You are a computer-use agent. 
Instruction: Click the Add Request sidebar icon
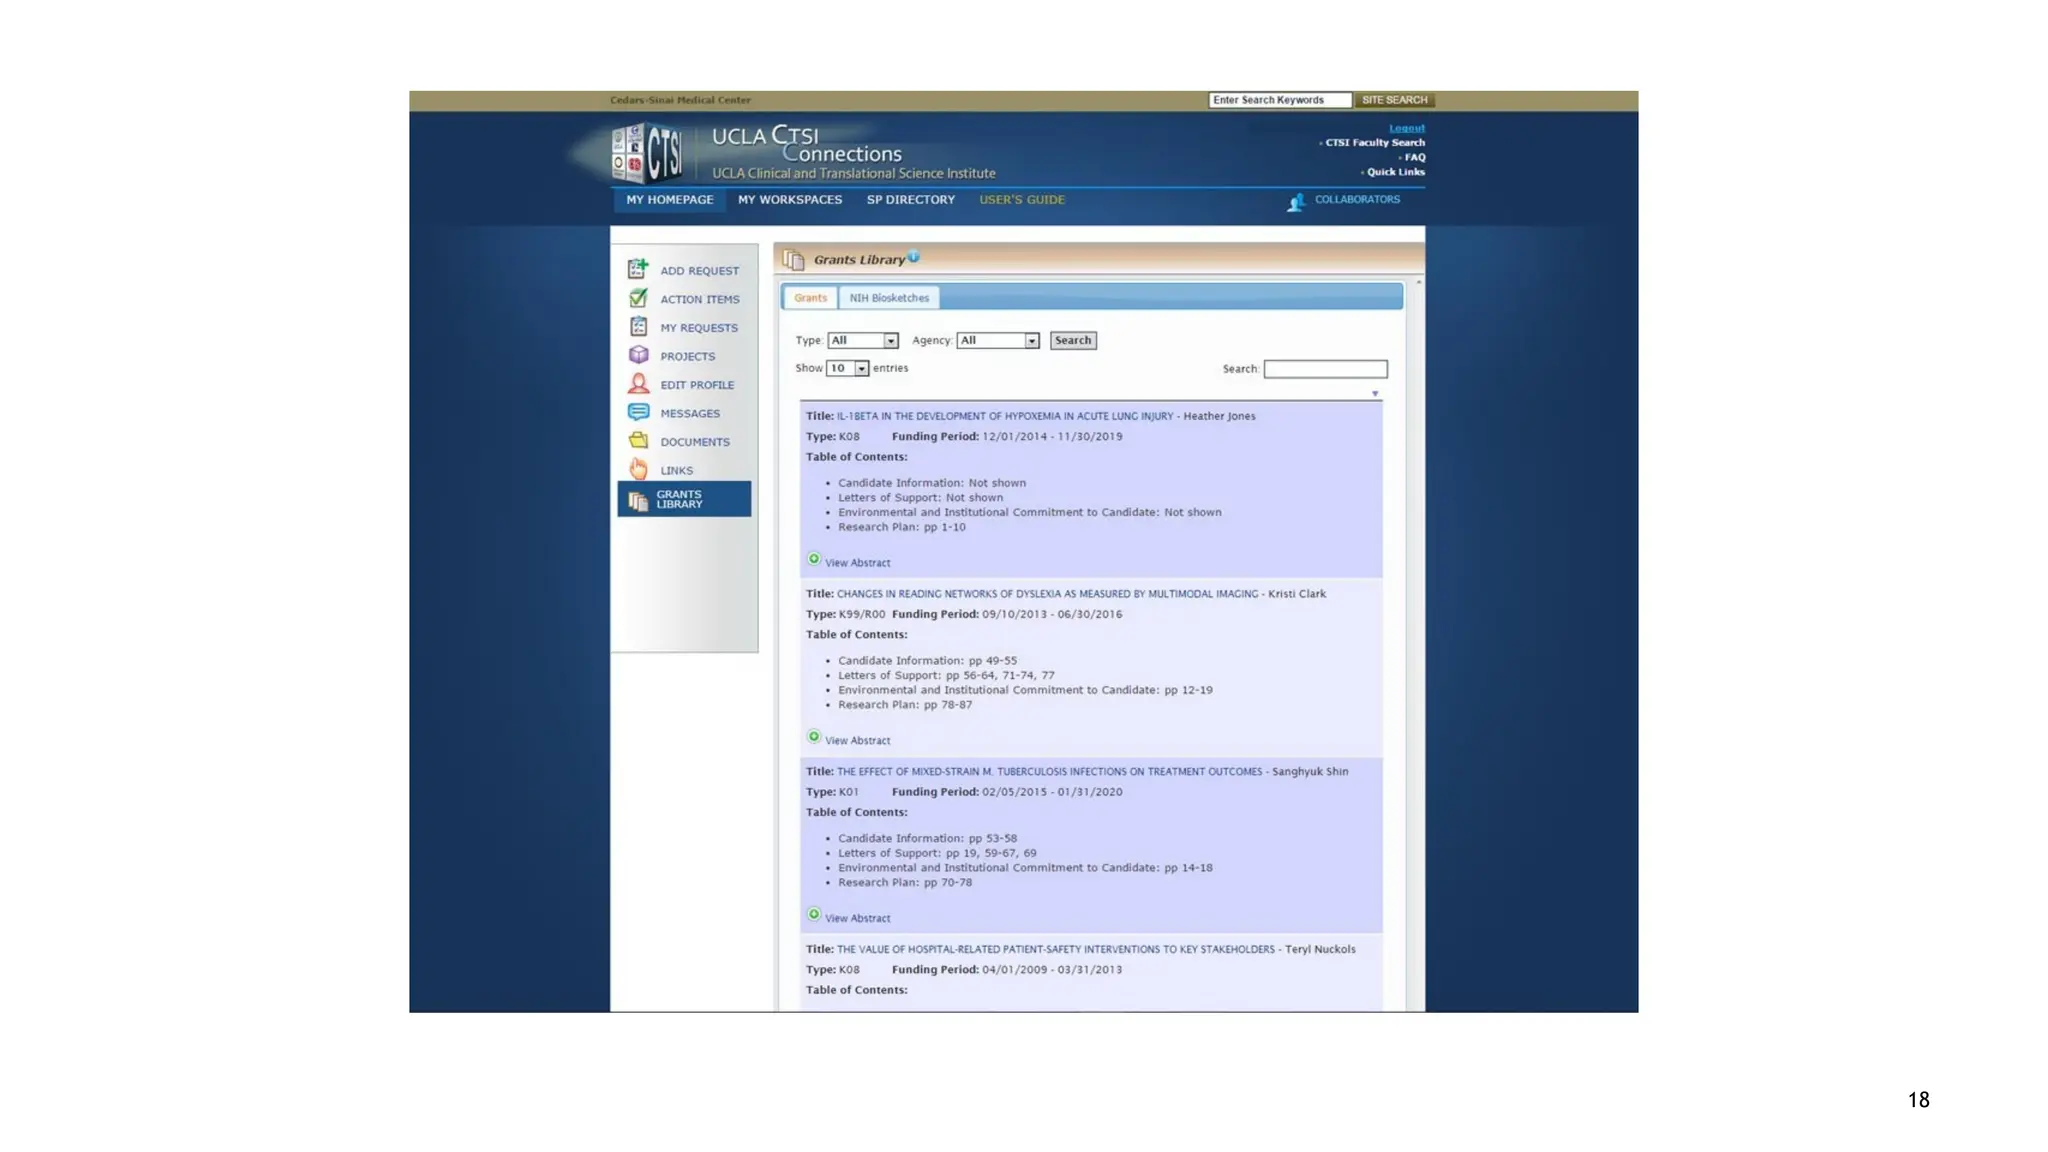638,269
